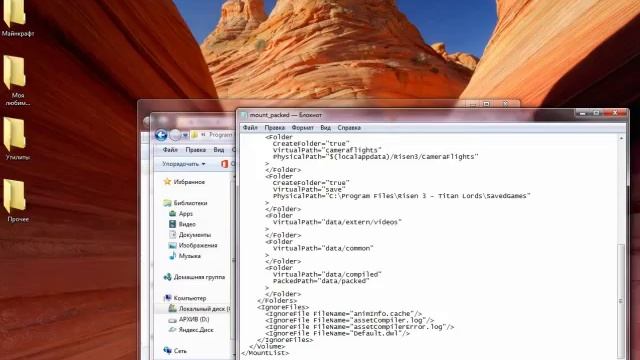640x360 pixels.
Task: Click the Документы library icon
Action: coord(173,235)
